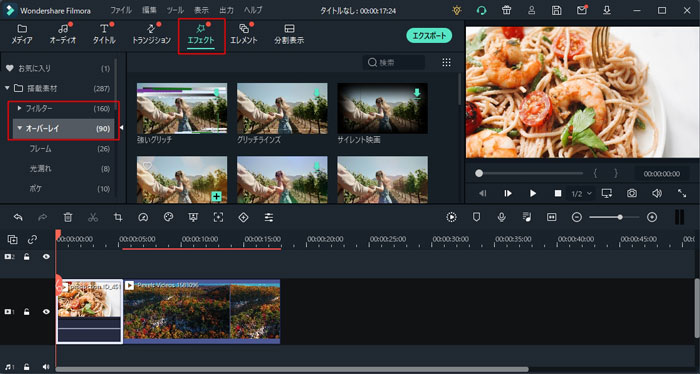Open the mail messages icon
This screenshot has width=700, height=374.
(582, 10)
